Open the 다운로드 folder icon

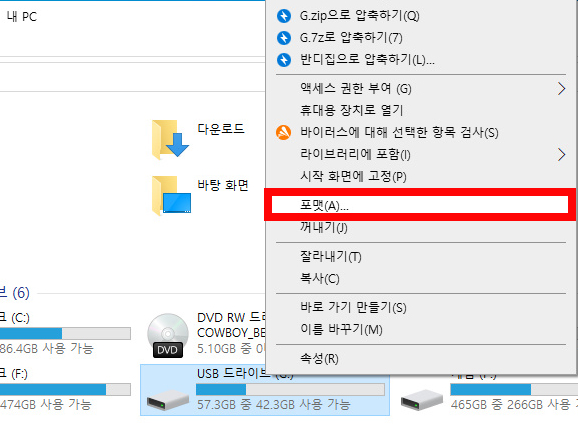170,139
